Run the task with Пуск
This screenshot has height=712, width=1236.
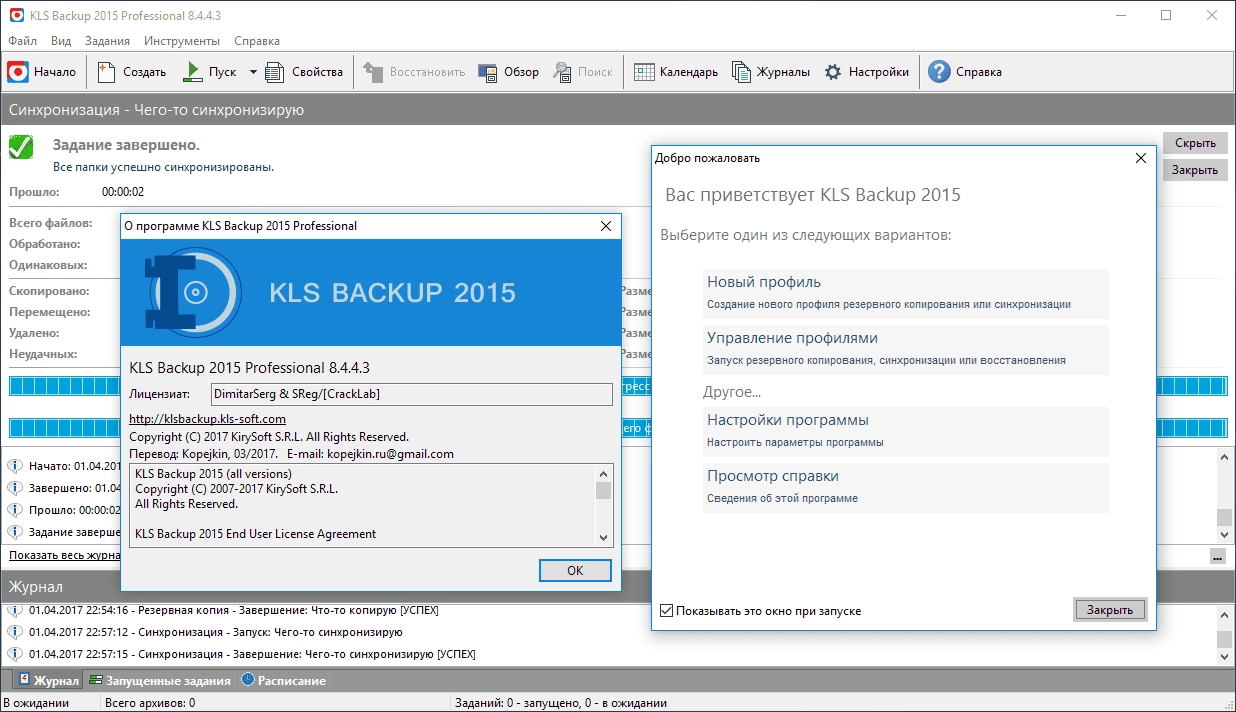coord(211,72)
